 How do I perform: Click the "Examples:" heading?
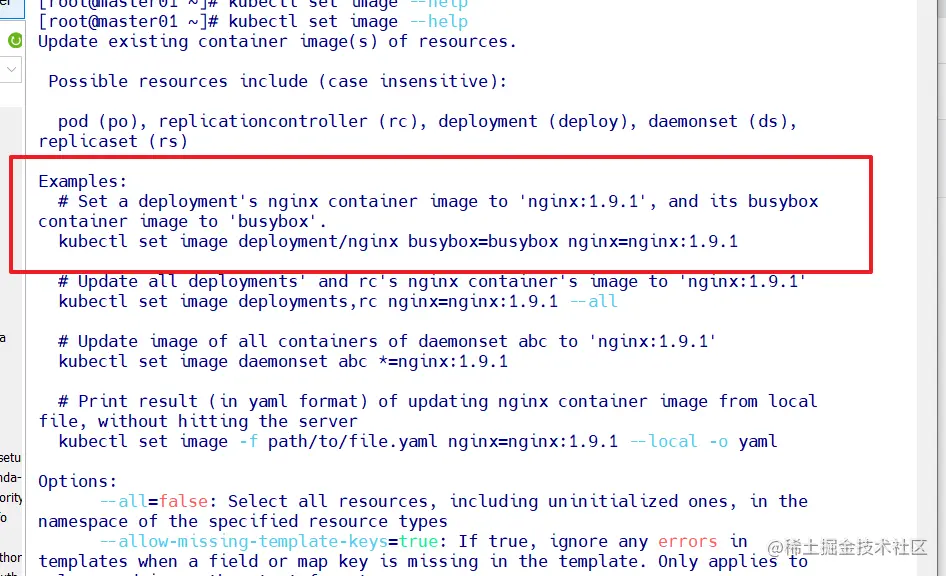[83, 181]
